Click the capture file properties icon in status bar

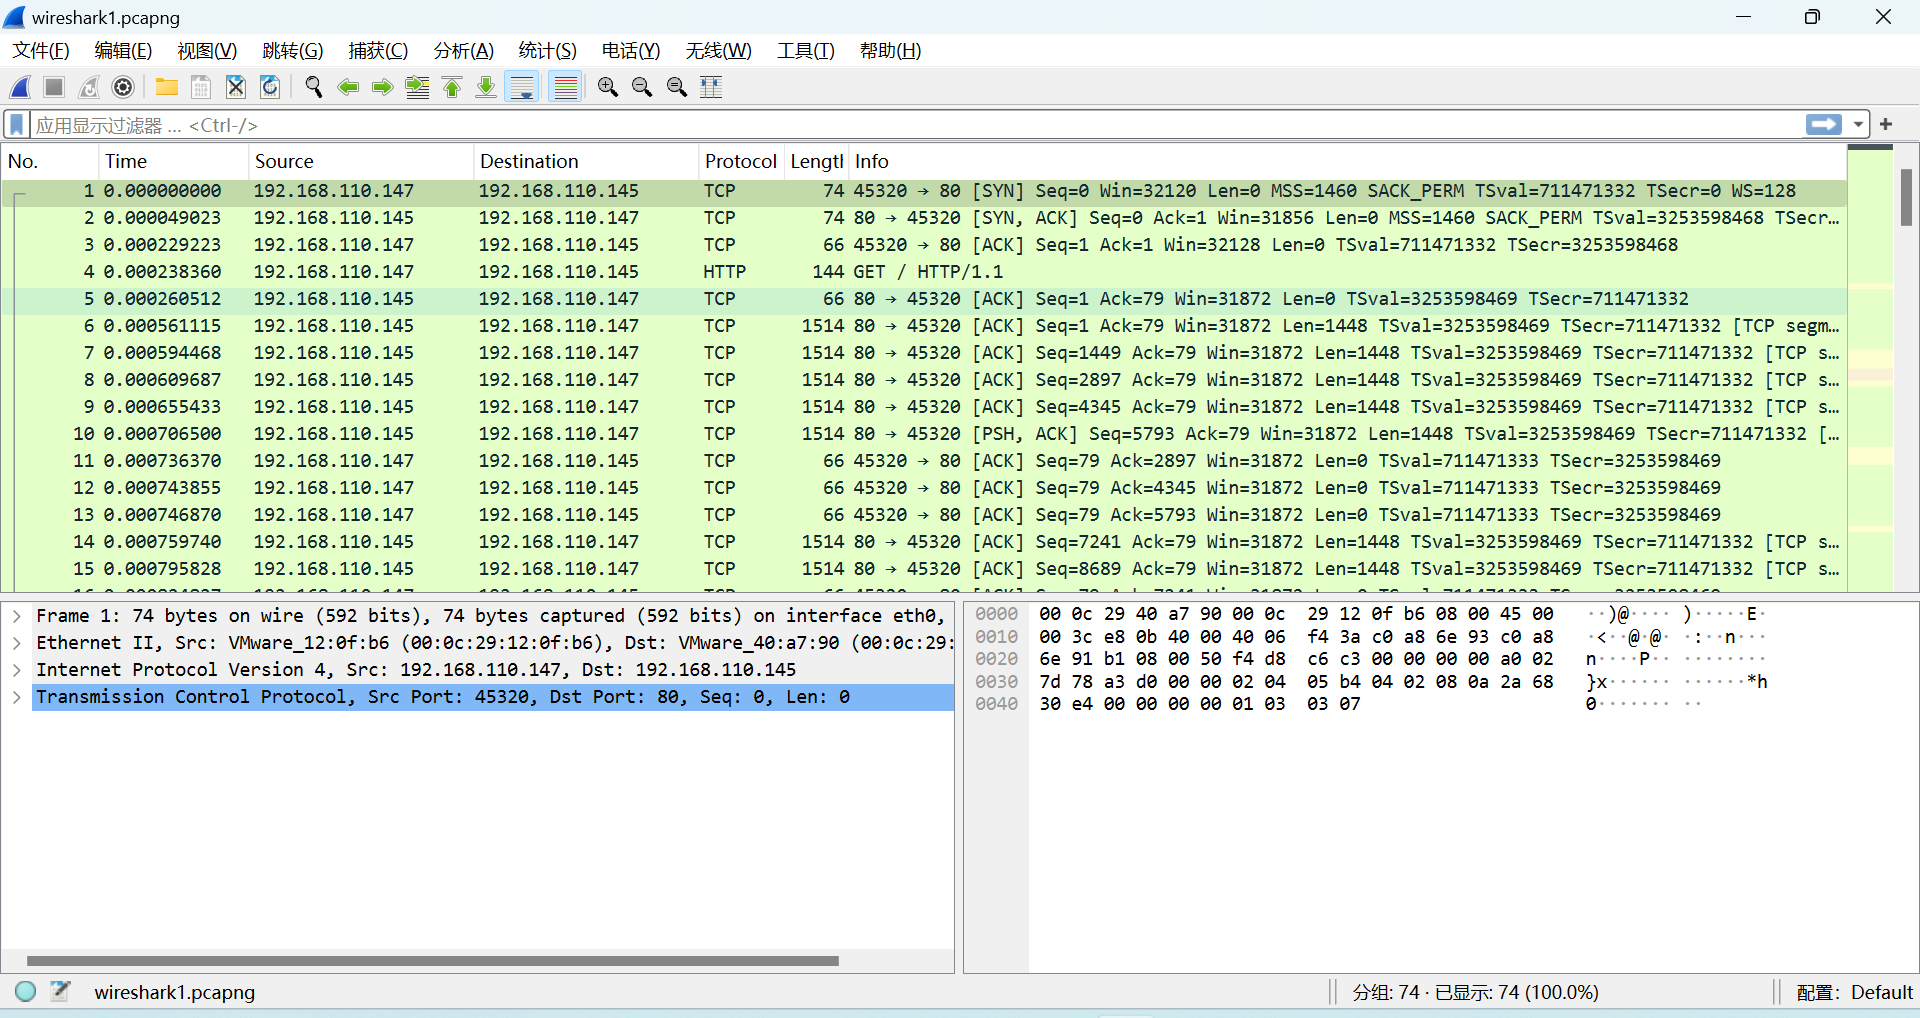pyautogui.click(x=60, y=991)
